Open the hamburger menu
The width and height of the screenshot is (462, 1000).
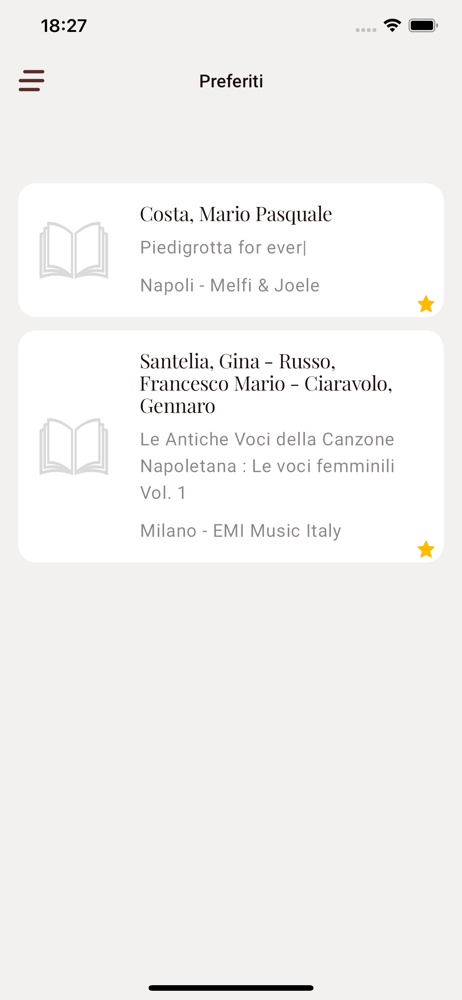(x=31, y=81)
